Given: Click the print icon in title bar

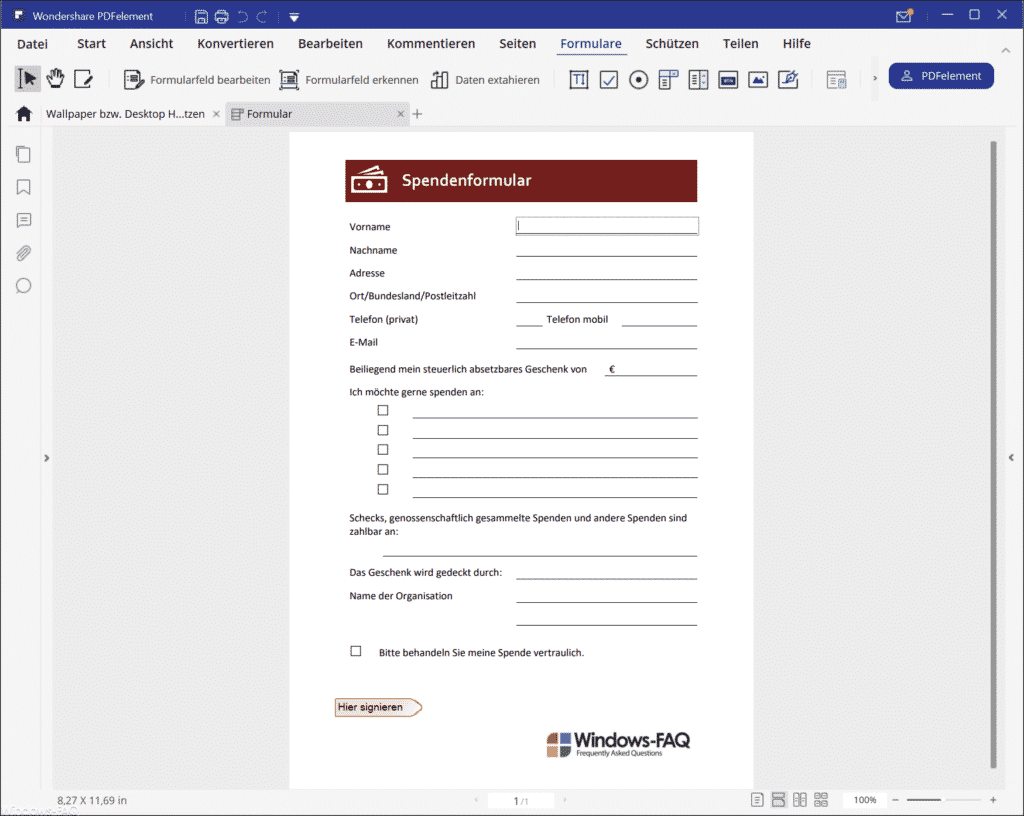Looking at the screenshot, I should 222,16.
